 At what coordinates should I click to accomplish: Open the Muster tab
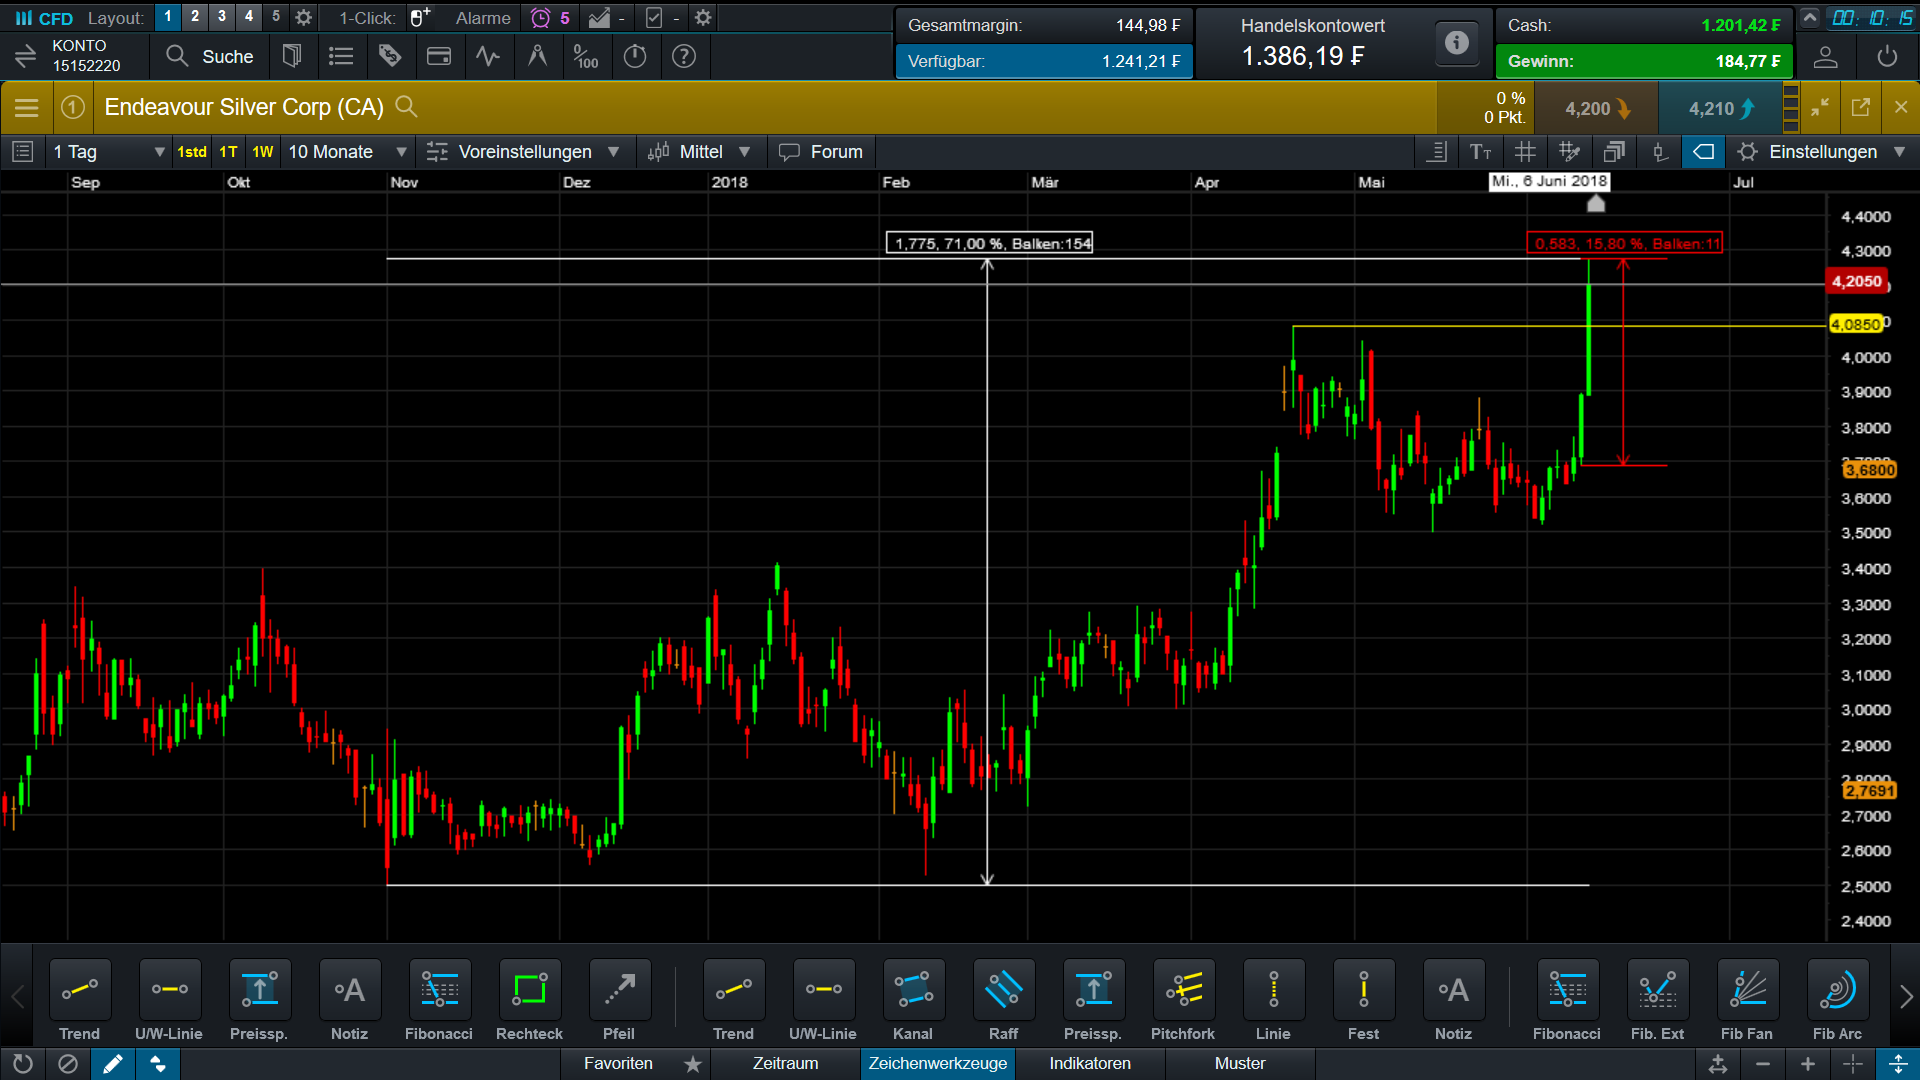1239,1063
